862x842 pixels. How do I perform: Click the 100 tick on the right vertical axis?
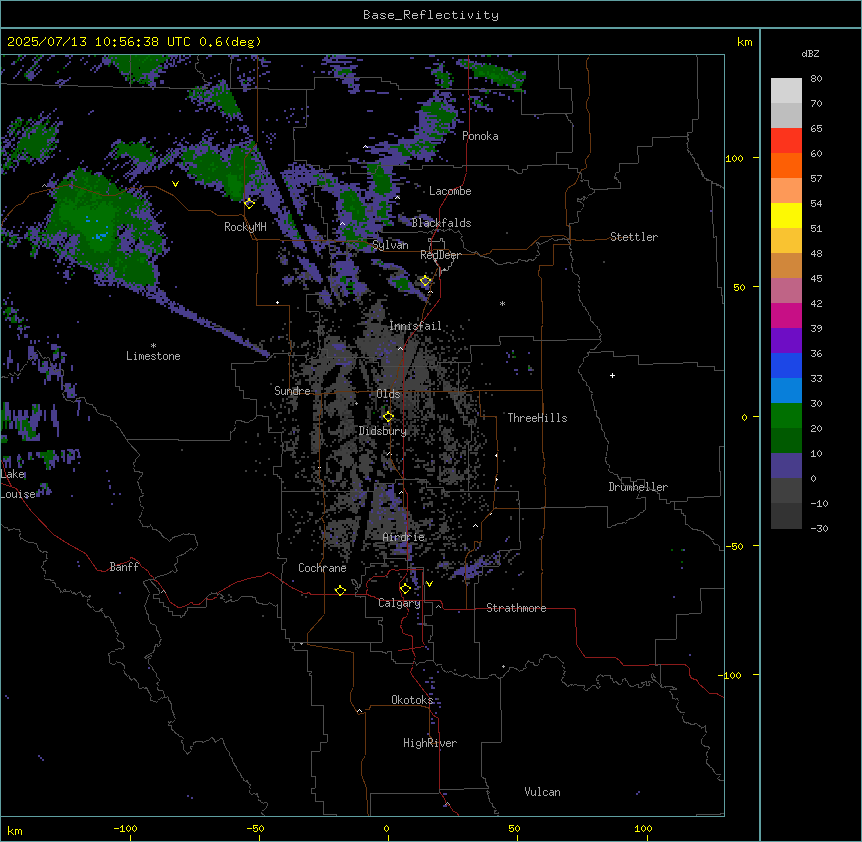point(734,158)
